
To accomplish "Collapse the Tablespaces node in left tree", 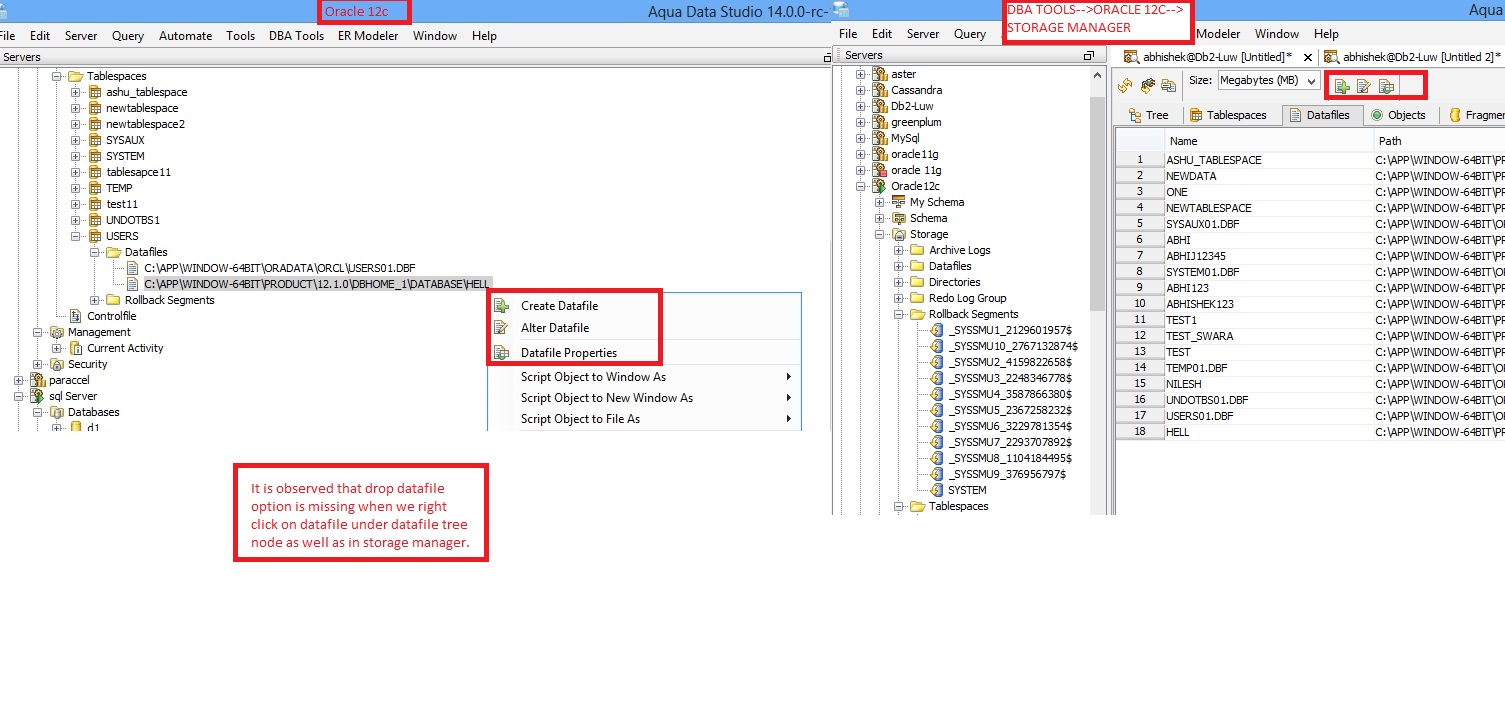I will coord(58,76).
